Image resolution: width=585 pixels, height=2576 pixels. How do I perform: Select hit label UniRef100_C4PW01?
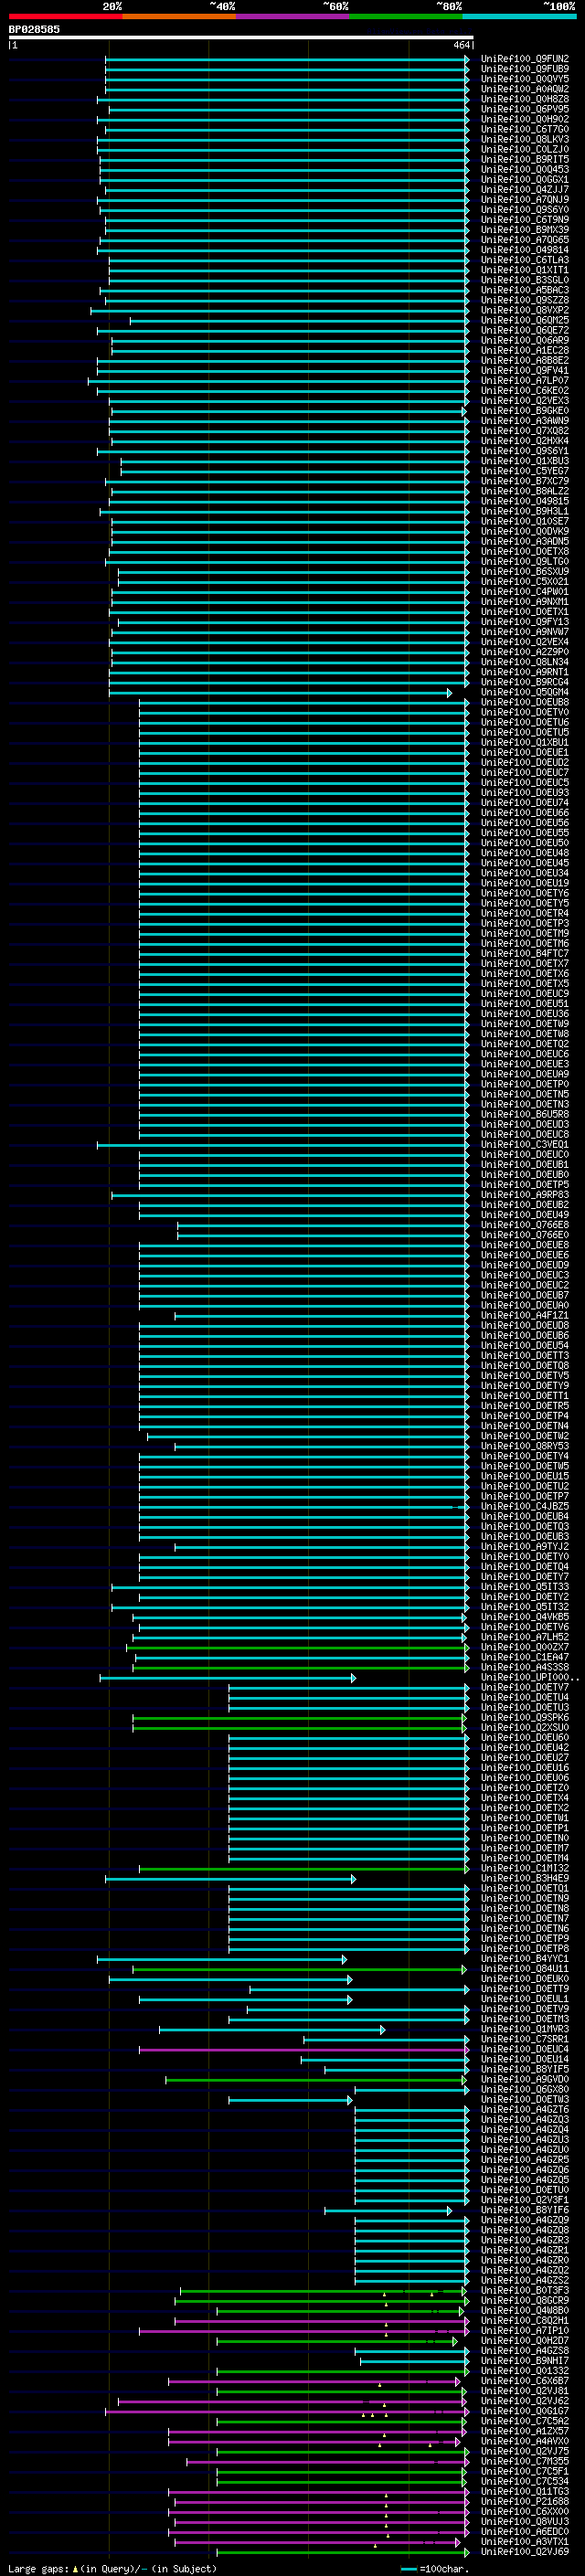pyautogui.click(x=525, y=592)
